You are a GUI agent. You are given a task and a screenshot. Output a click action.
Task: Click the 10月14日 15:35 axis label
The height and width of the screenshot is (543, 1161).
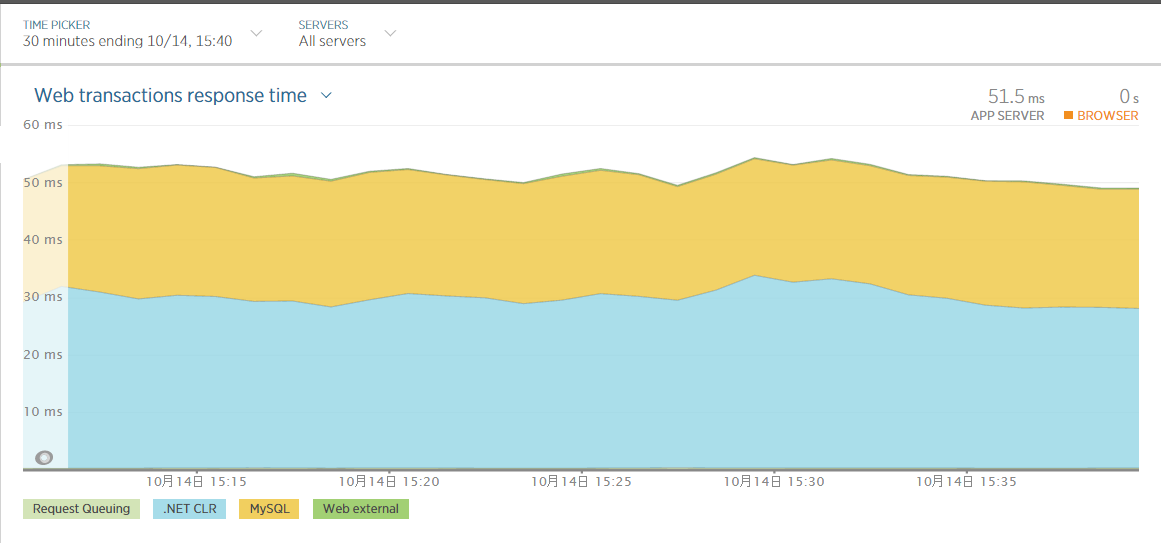click(966, 482)
